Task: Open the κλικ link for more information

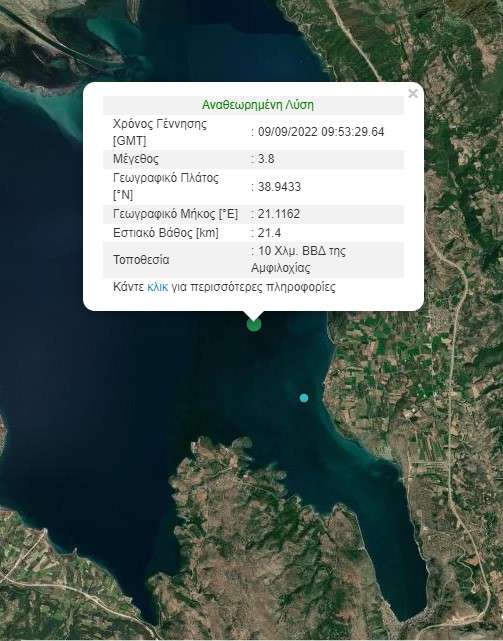Action: point(157,287)
